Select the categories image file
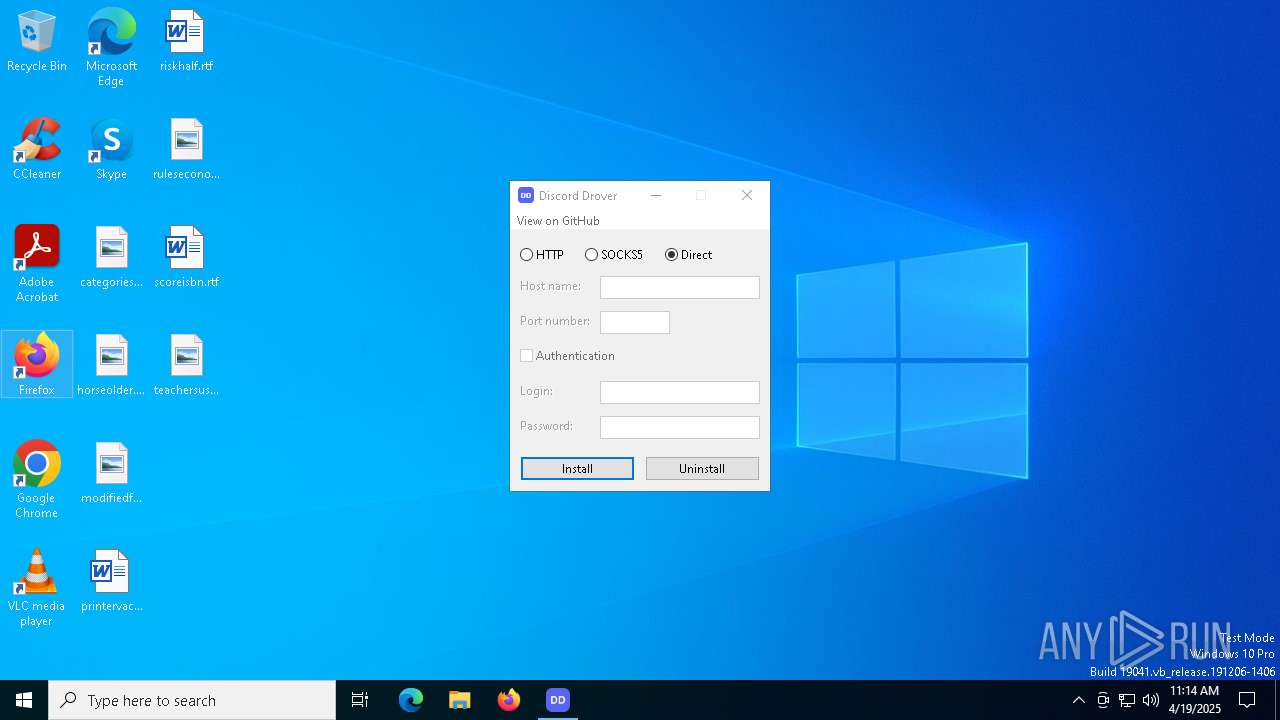 [x=111, y=258]
